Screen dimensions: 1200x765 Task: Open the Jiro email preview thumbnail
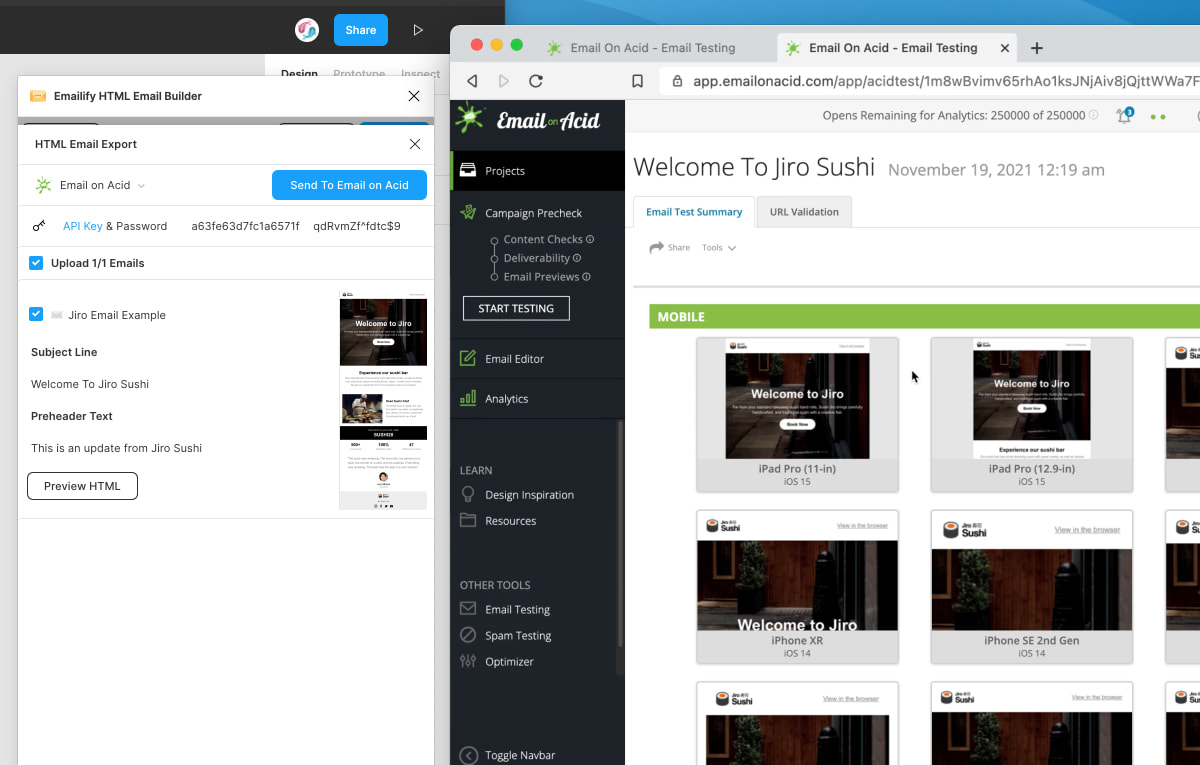[x=383, y=400]
